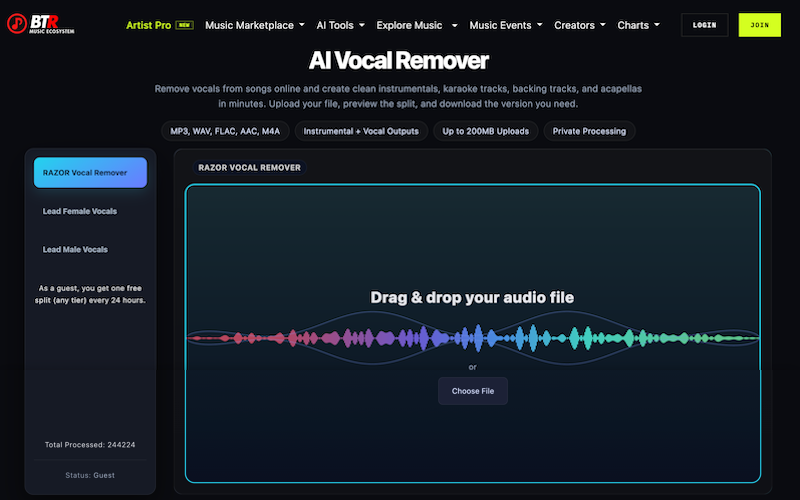This screenshot has width=800, height=500.
Task: Click the Private Processing pill
Action: 589,131
